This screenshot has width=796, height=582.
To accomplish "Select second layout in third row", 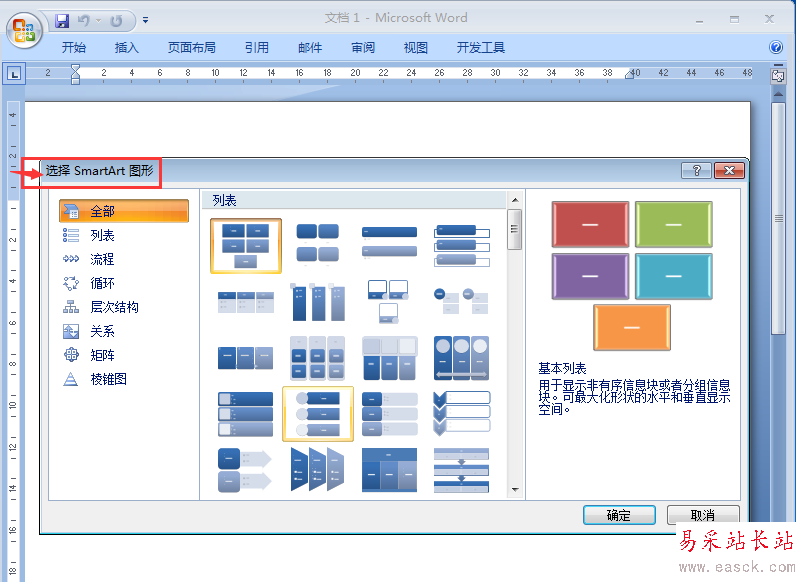I will tap(317, 358).
